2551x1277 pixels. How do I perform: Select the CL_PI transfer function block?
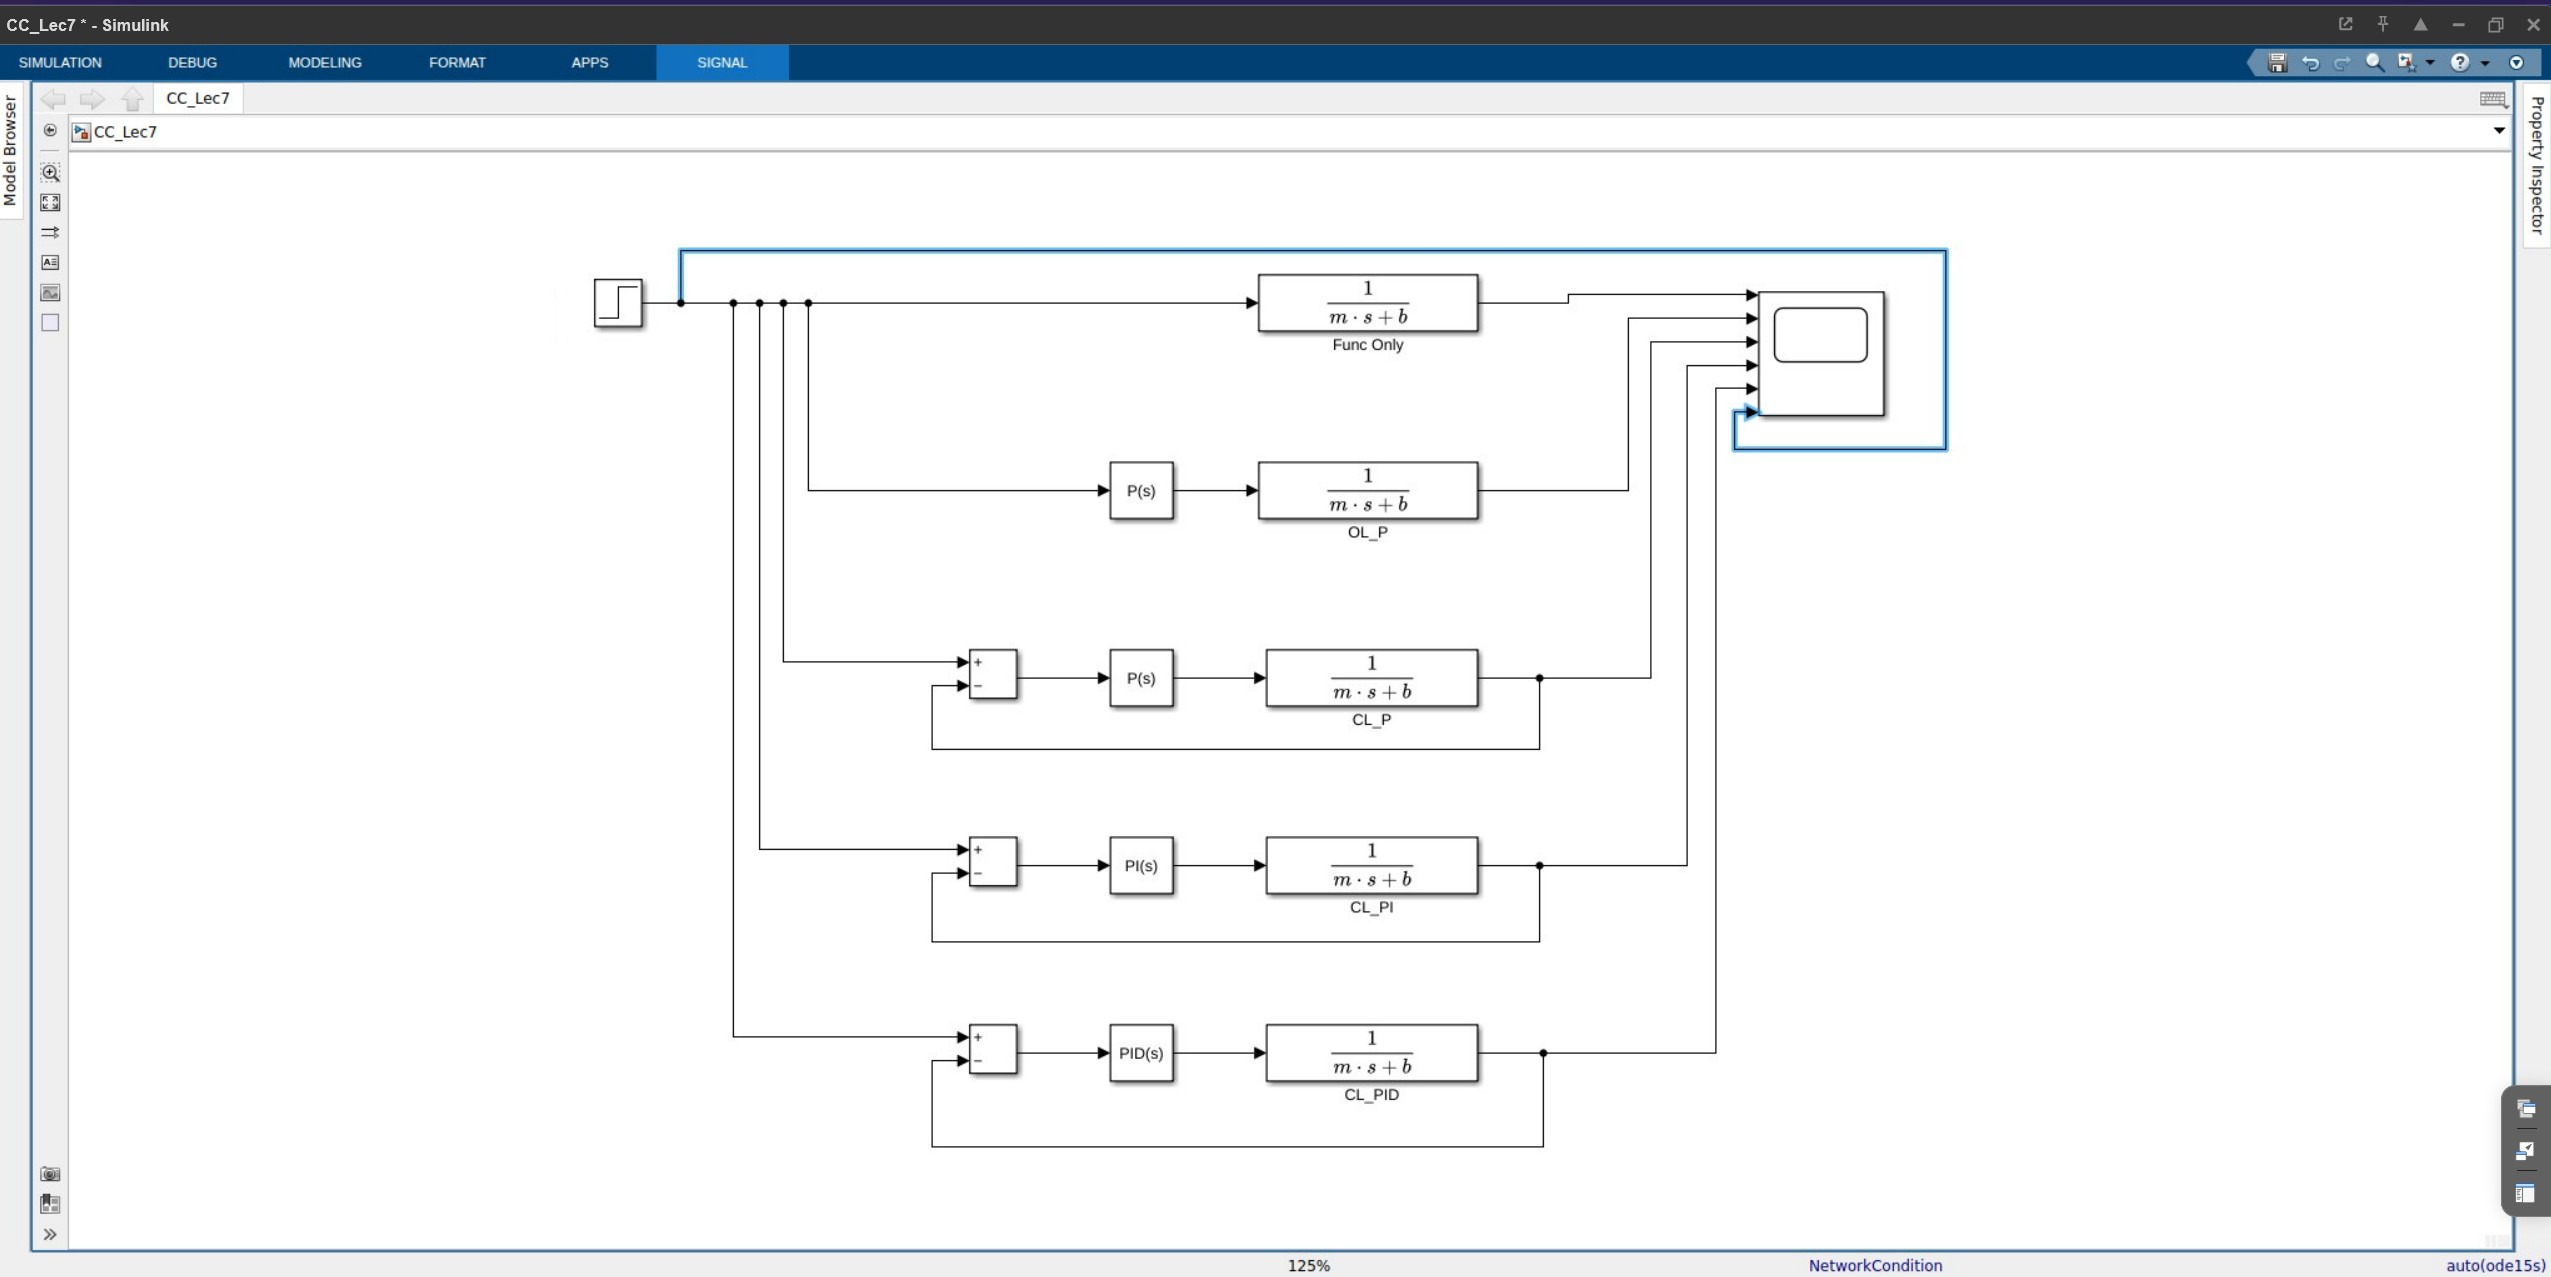point(1371,865)
